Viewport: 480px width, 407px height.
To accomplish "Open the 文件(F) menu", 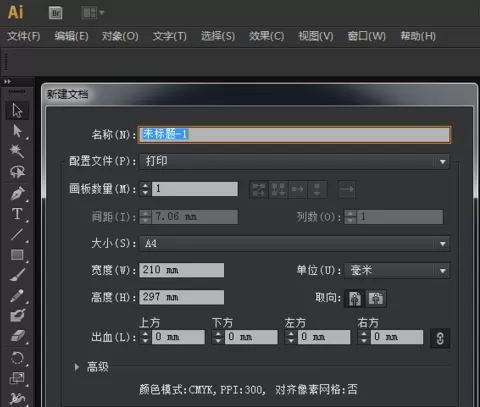I will click(24, 36).
